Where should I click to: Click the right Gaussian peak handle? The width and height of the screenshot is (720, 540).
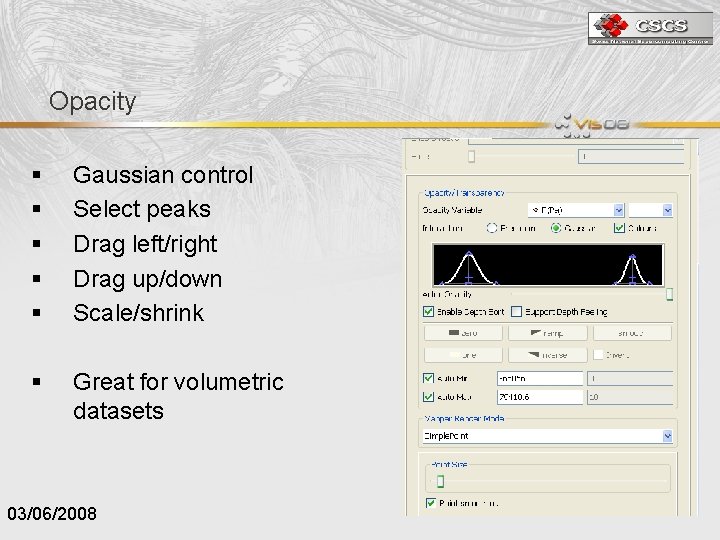click(632, 256)
